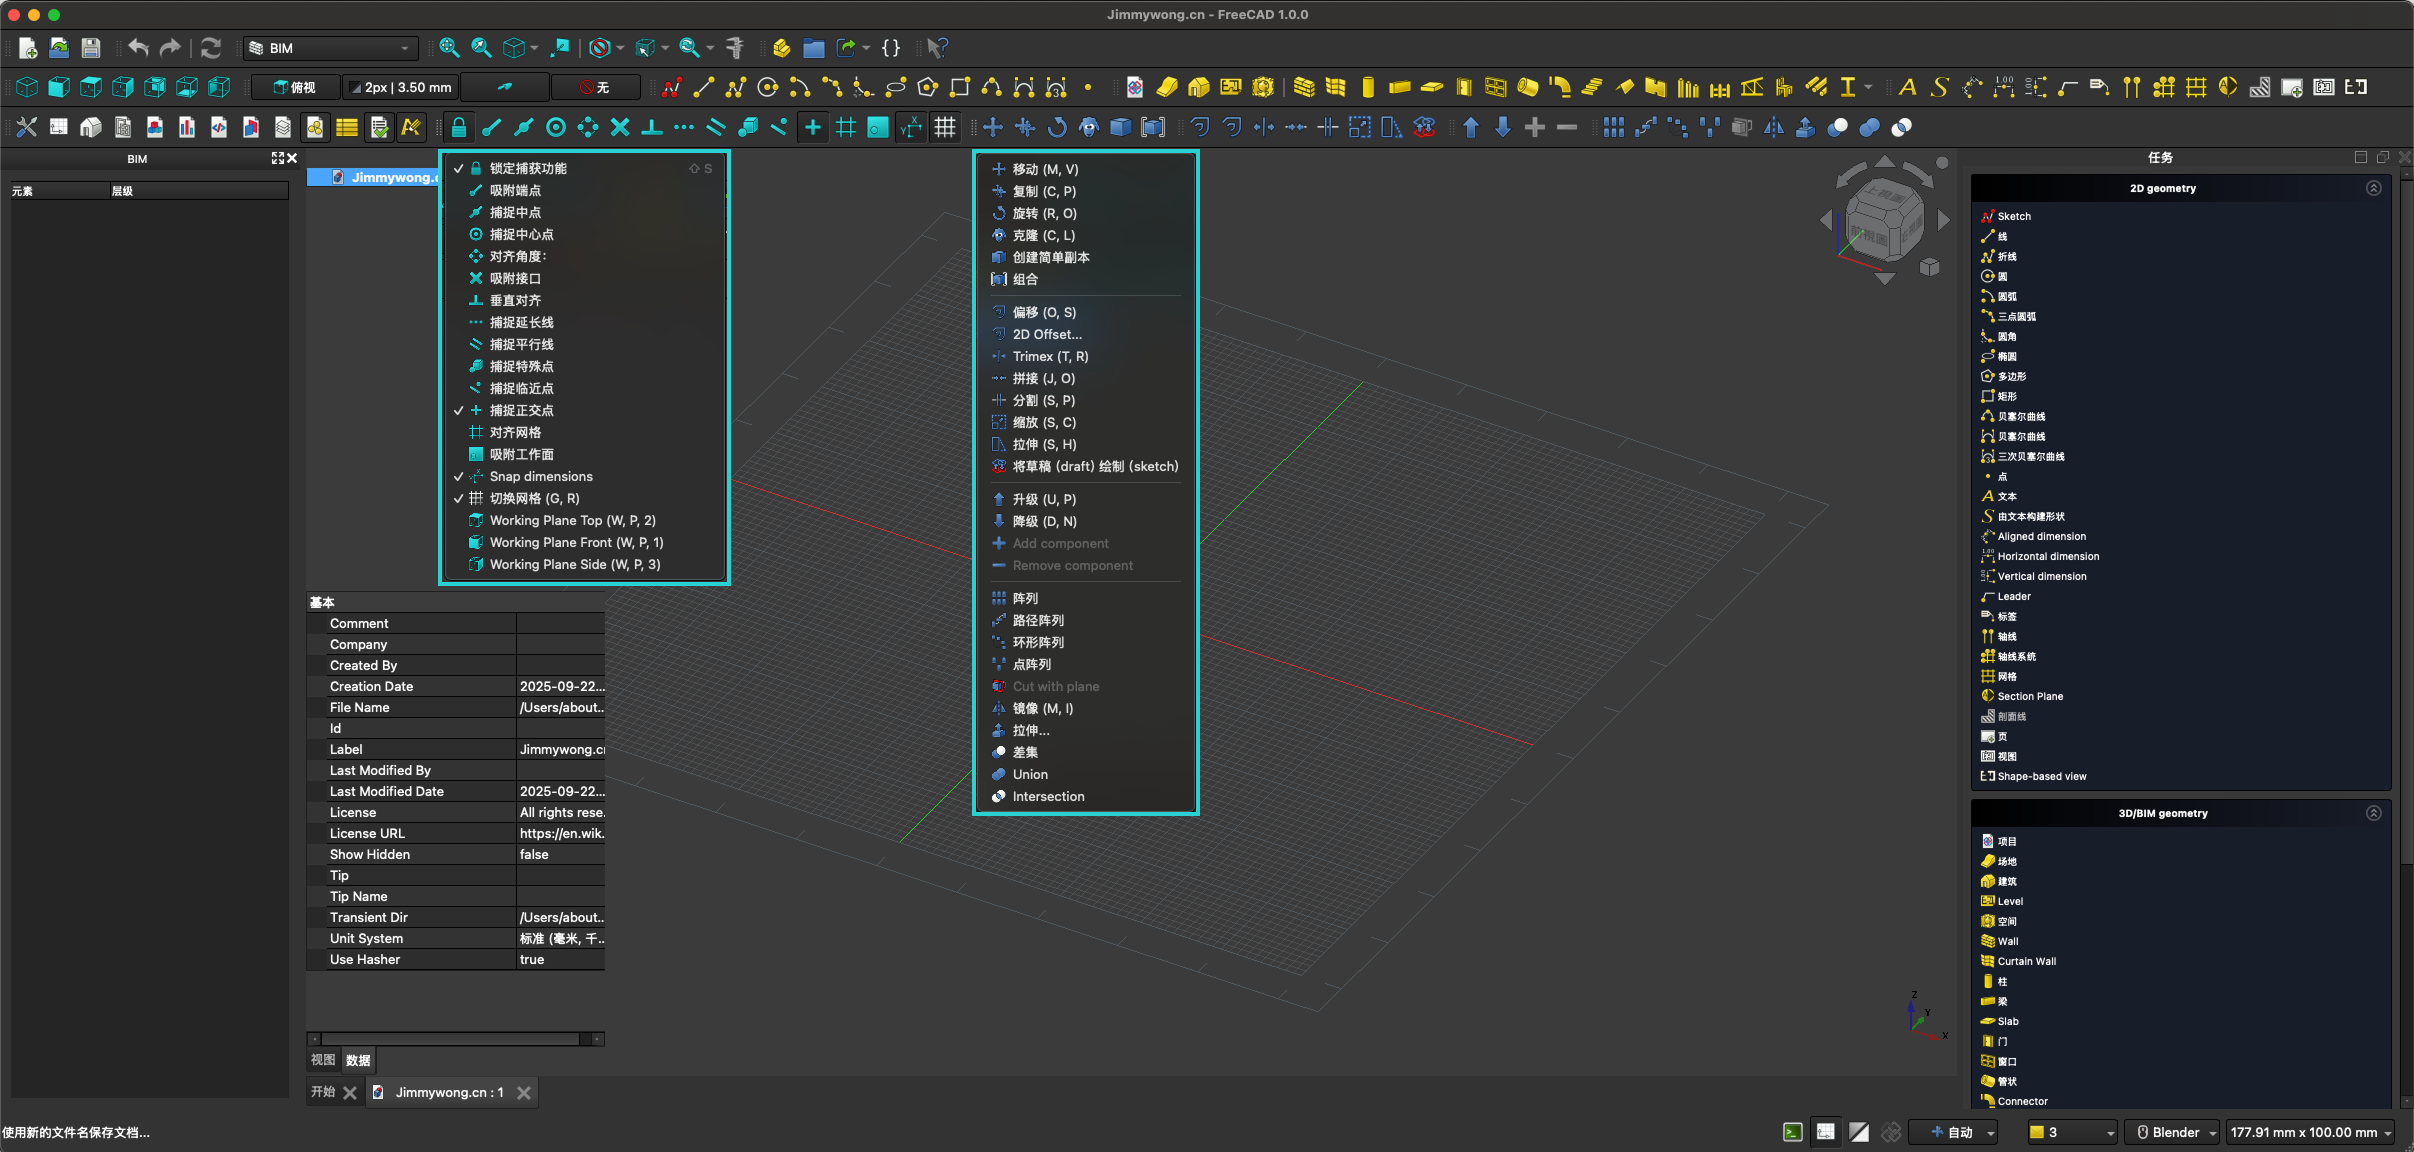2414x1152 pixels.
Task: Toggle the 捕捉正交点 snap option
Action: pos(521,410)
